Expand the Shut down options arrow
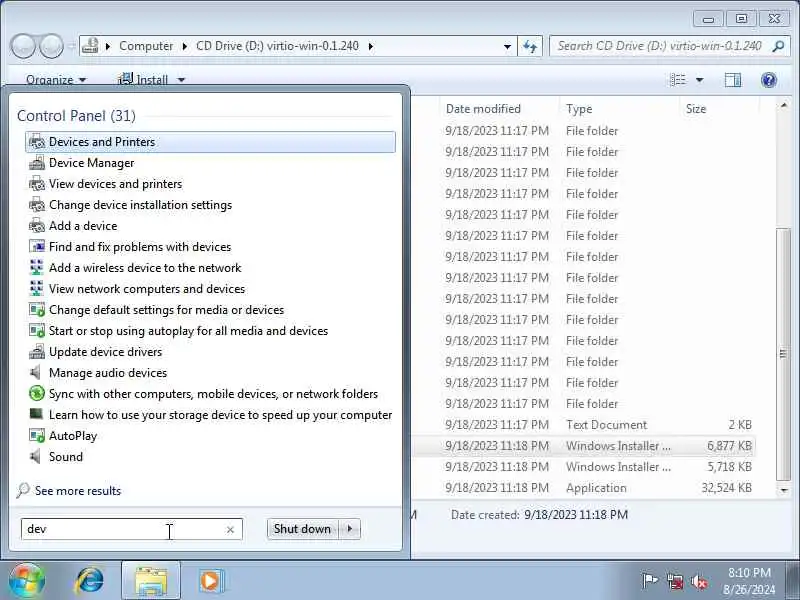Image resolution: width=800 pixels, height=600 pixels. click(349, 529)
